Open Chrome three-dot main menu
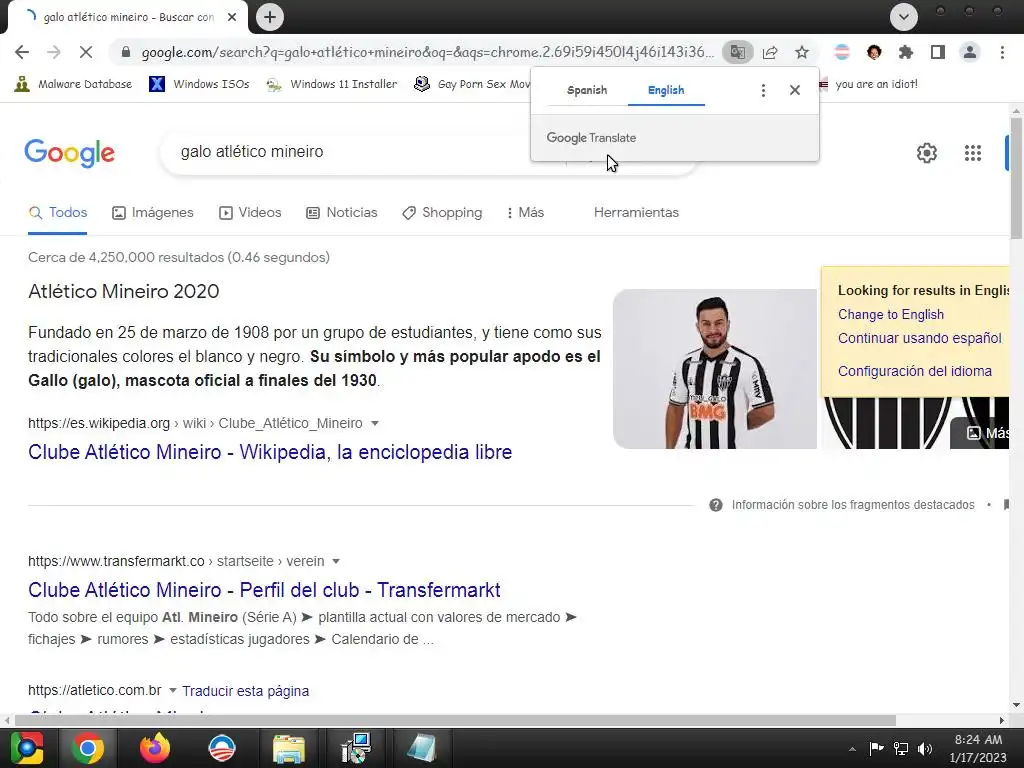The height and width of the screenshot is (768, 1024). 1002,52
